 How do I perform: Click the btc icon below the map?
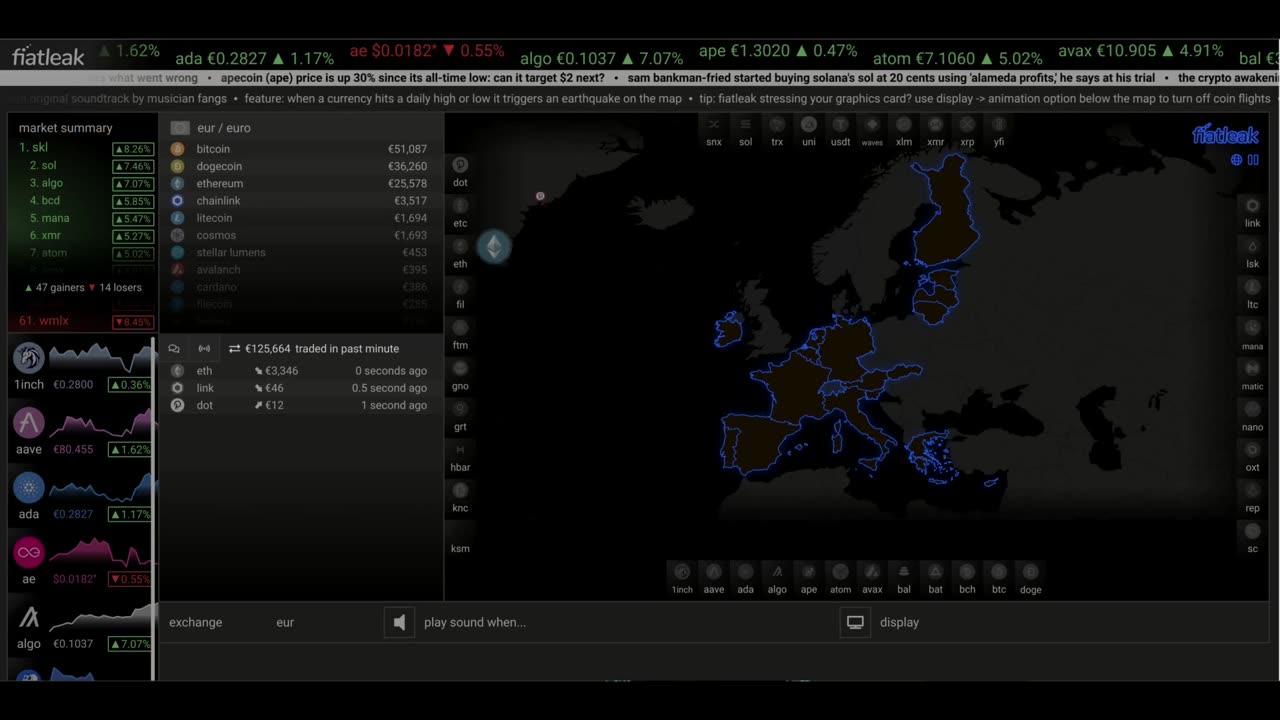(x=998, y=572)
